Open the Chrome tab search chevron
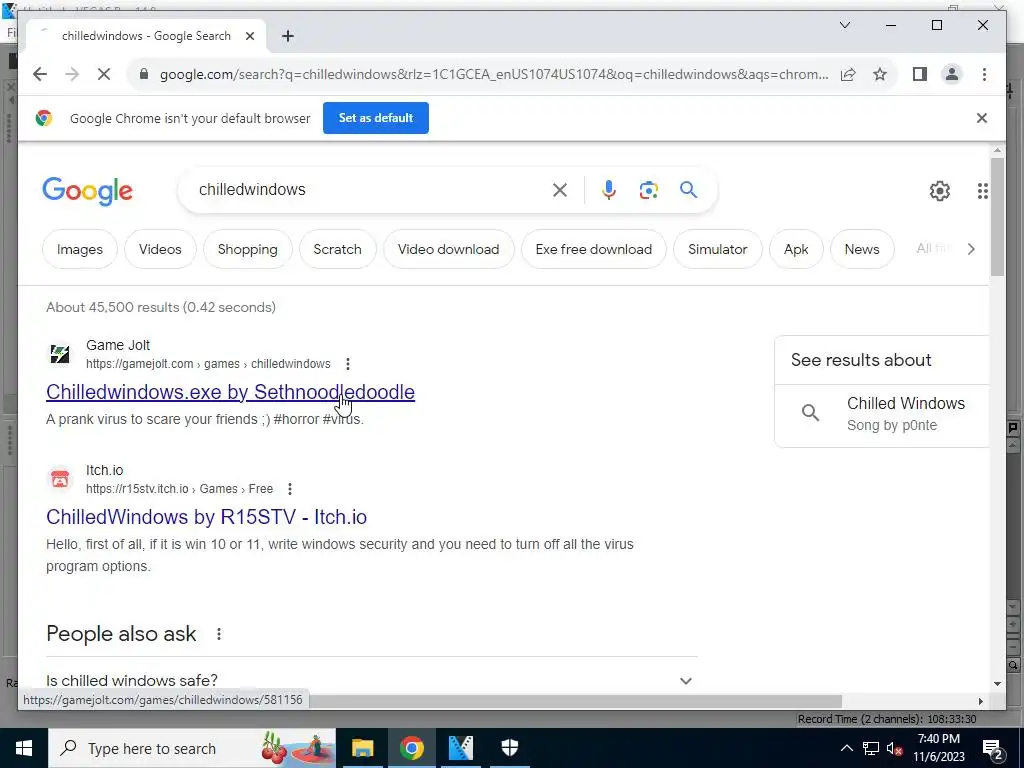This screenshot has width=1024, height=768. [844, 25]
